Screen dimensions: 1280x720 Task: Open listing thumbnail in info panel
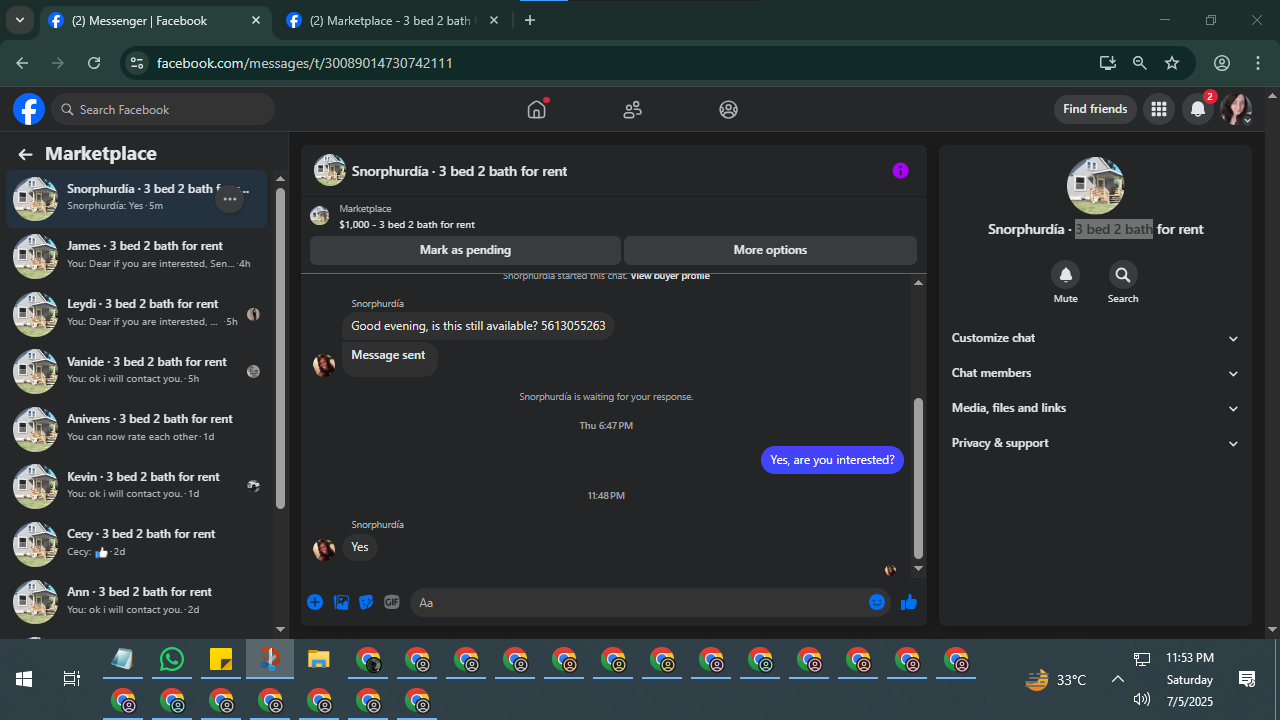pyautogui.click(x=1095, y=186)
